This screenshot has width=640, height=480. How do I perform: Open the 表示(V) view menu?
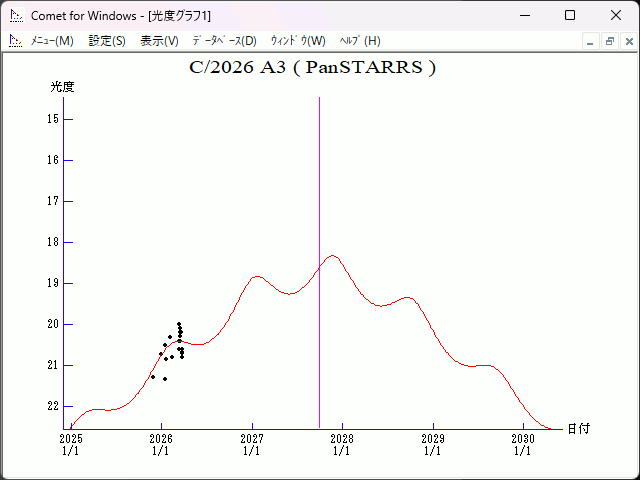tap(159, 41)
